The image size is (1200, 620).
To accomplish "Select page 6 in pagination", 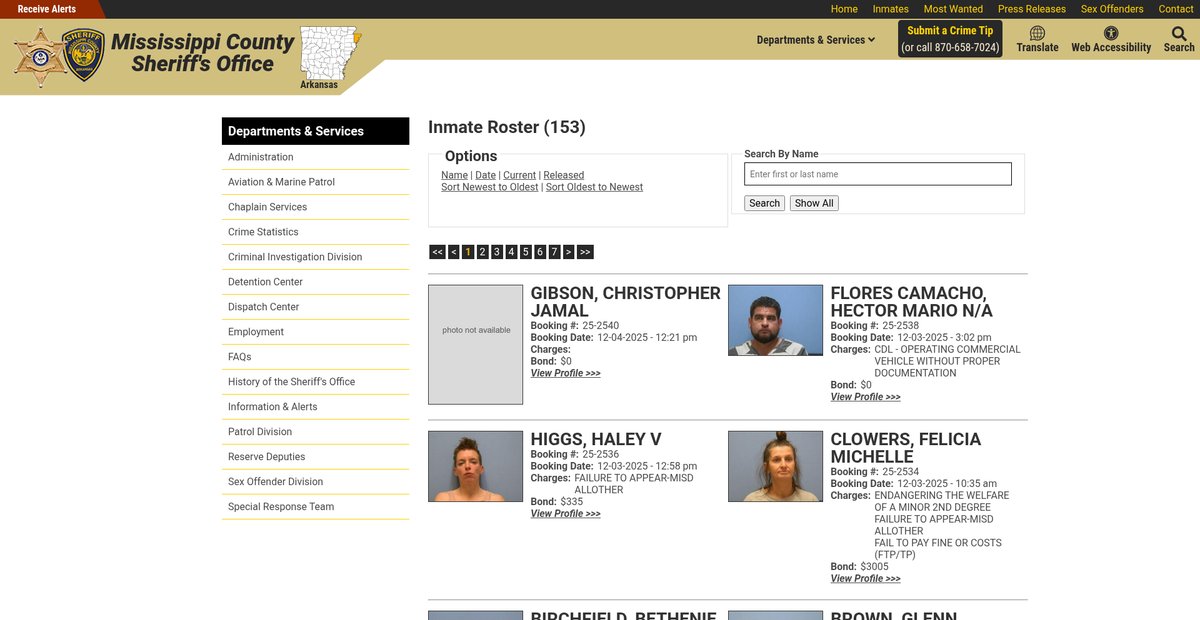I will tap(539, 252).
